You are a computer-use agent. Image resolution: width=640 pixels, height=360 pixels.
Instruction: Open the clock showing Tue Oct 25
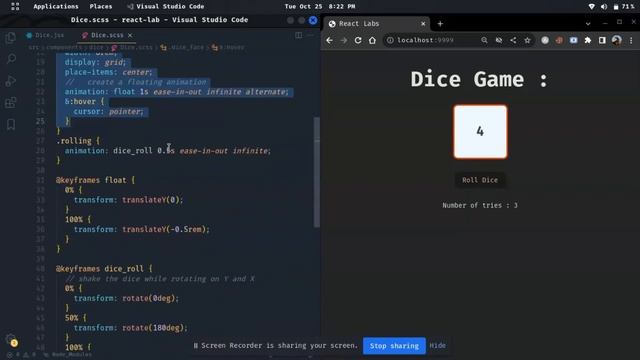[320, 7]
